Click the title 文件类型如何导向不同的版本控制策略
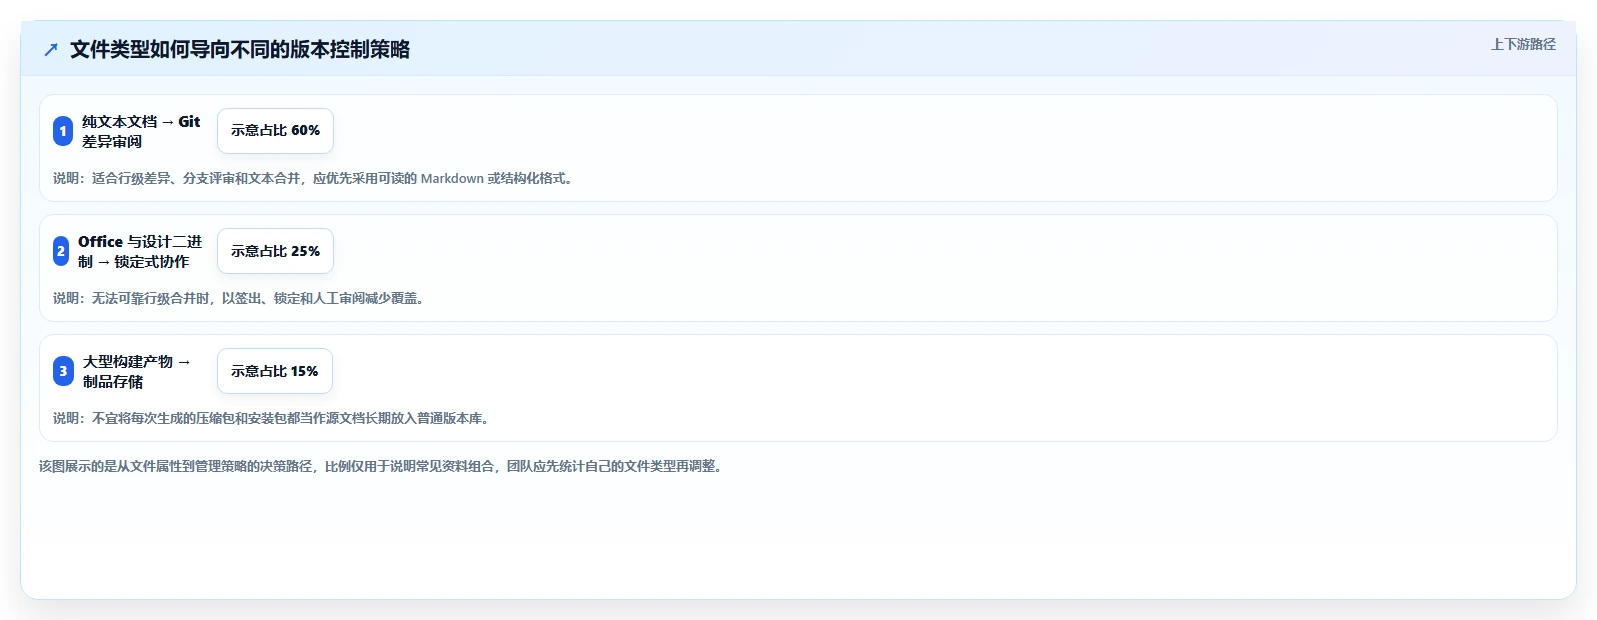 pyautogui.click(x=240, y=50)
